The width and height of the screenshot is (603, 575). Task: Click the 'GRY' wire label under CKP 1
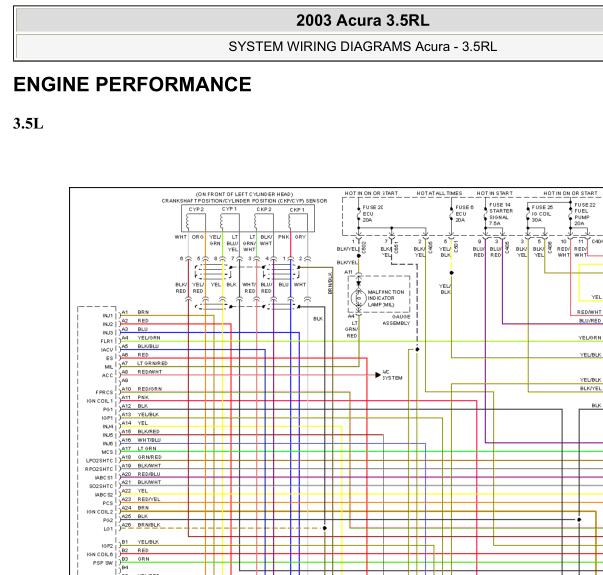(x=300, y=237)
